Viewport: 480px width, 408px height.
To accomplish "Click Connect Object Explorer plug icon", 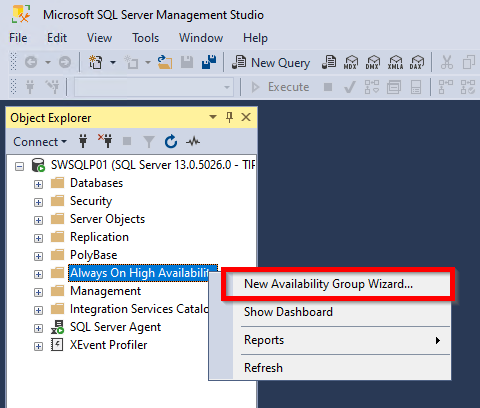I will point(83,141).
